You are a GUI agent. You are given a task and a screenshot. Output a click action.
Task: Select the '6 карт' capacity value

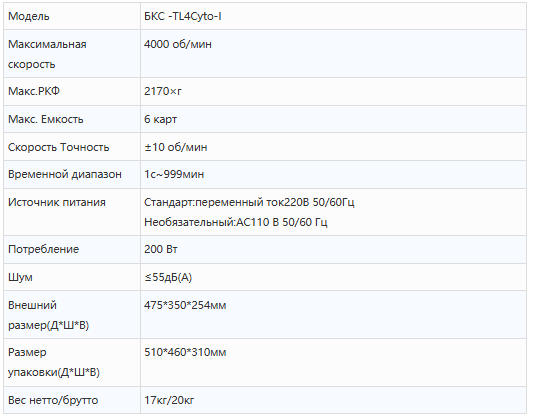tap(160, 119)
